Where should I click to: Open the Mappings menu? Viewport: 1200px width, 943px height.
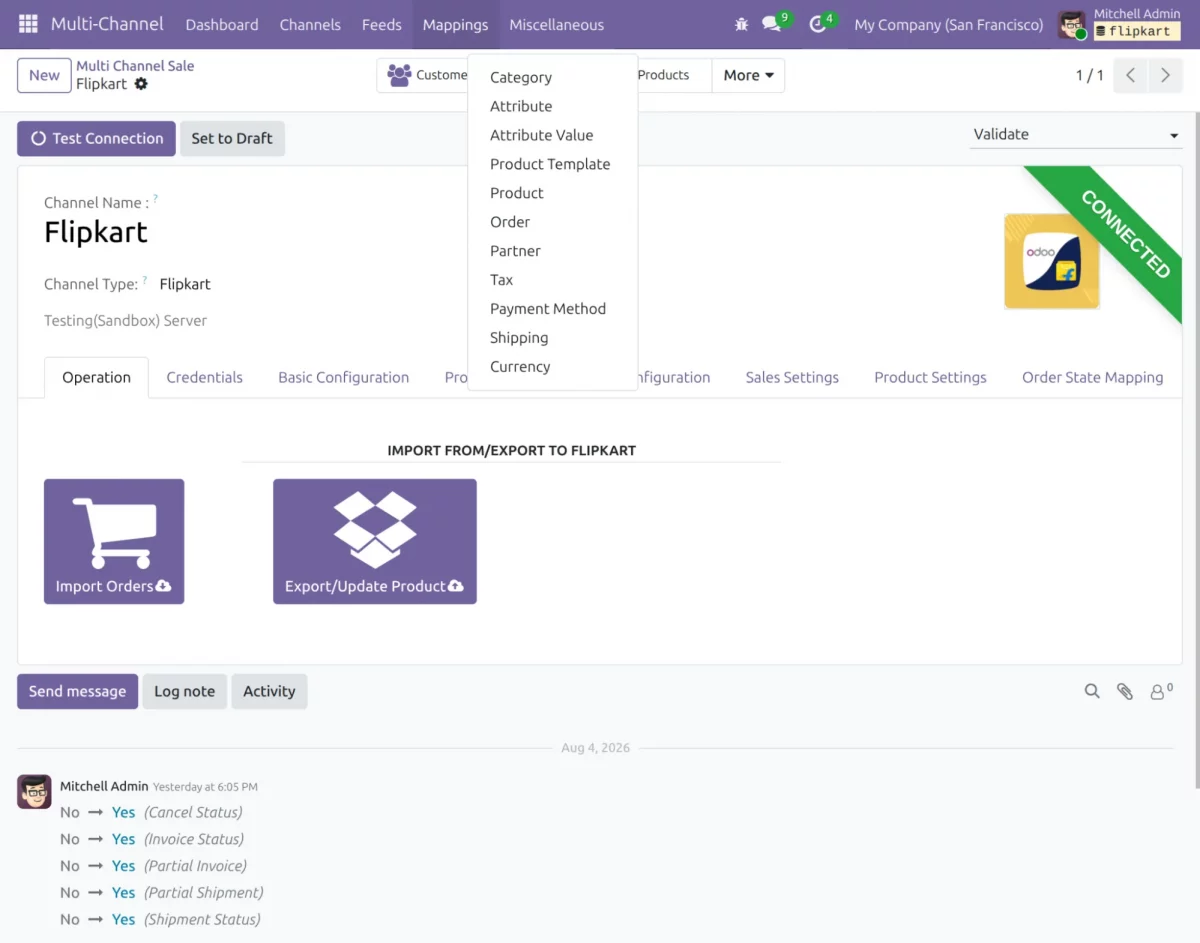point(455,24)
